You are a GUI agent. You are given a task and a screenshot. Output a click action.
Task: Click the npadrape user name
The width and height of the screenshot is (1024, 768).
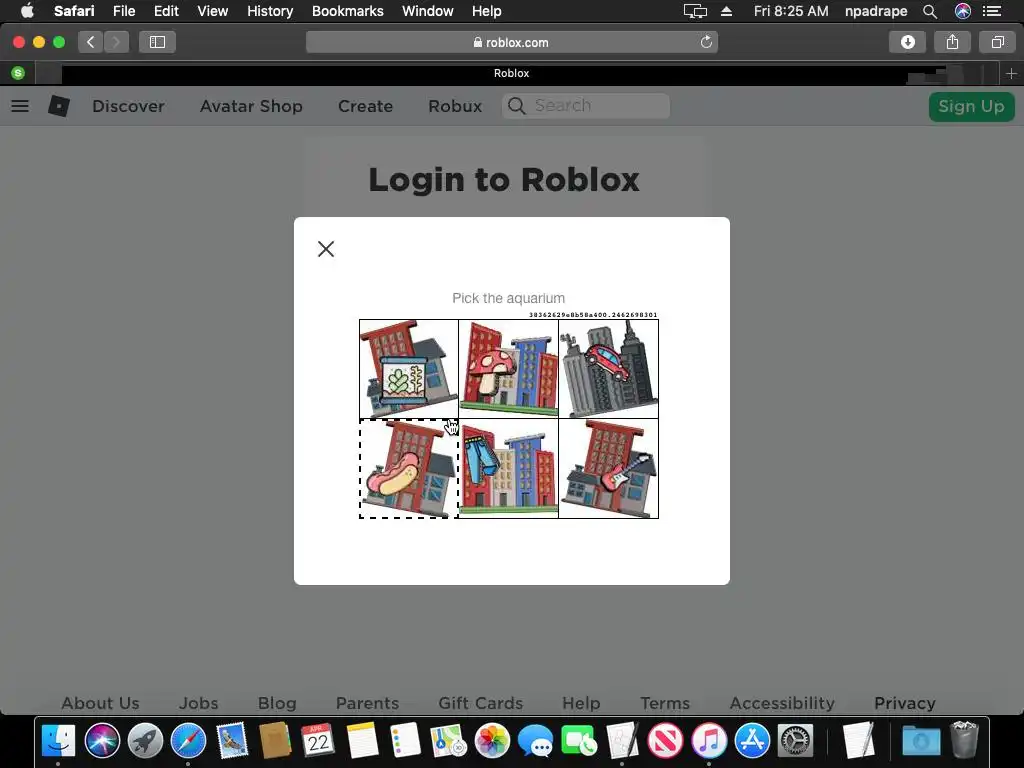[876, 11]
